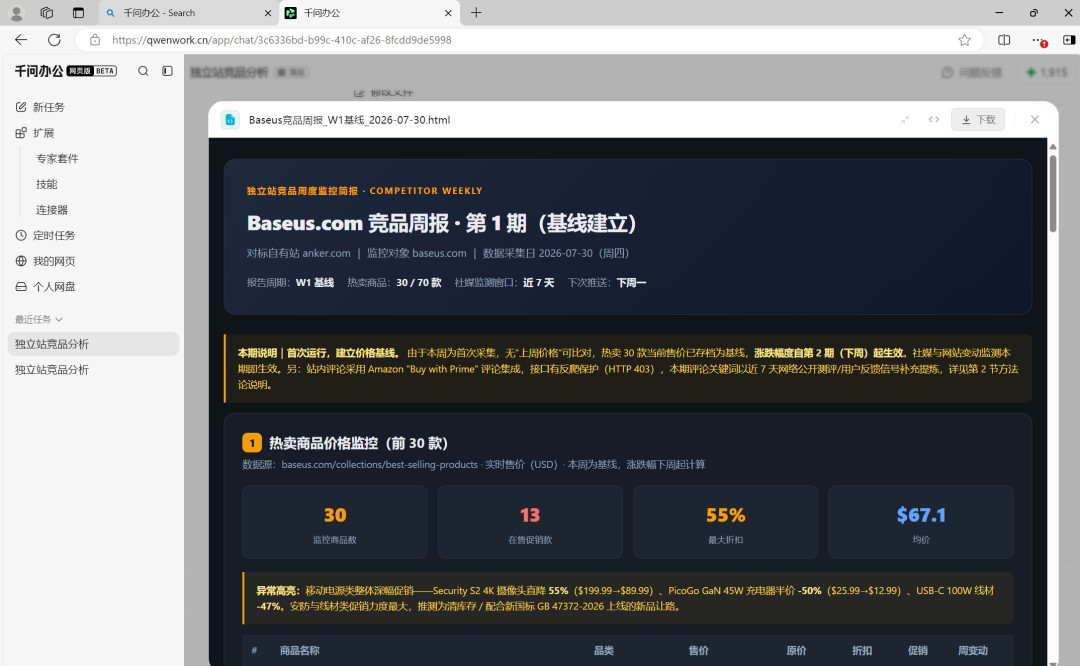Shrink the preview panel

tap(905, 120)
